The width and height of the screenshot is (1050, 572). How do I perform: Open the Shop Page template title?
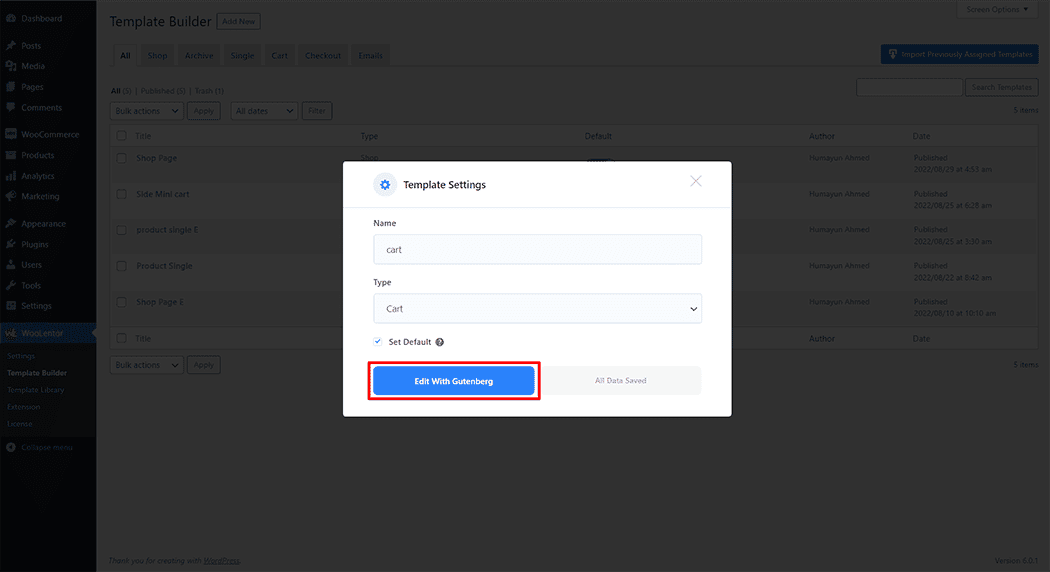tap(157, 158)
